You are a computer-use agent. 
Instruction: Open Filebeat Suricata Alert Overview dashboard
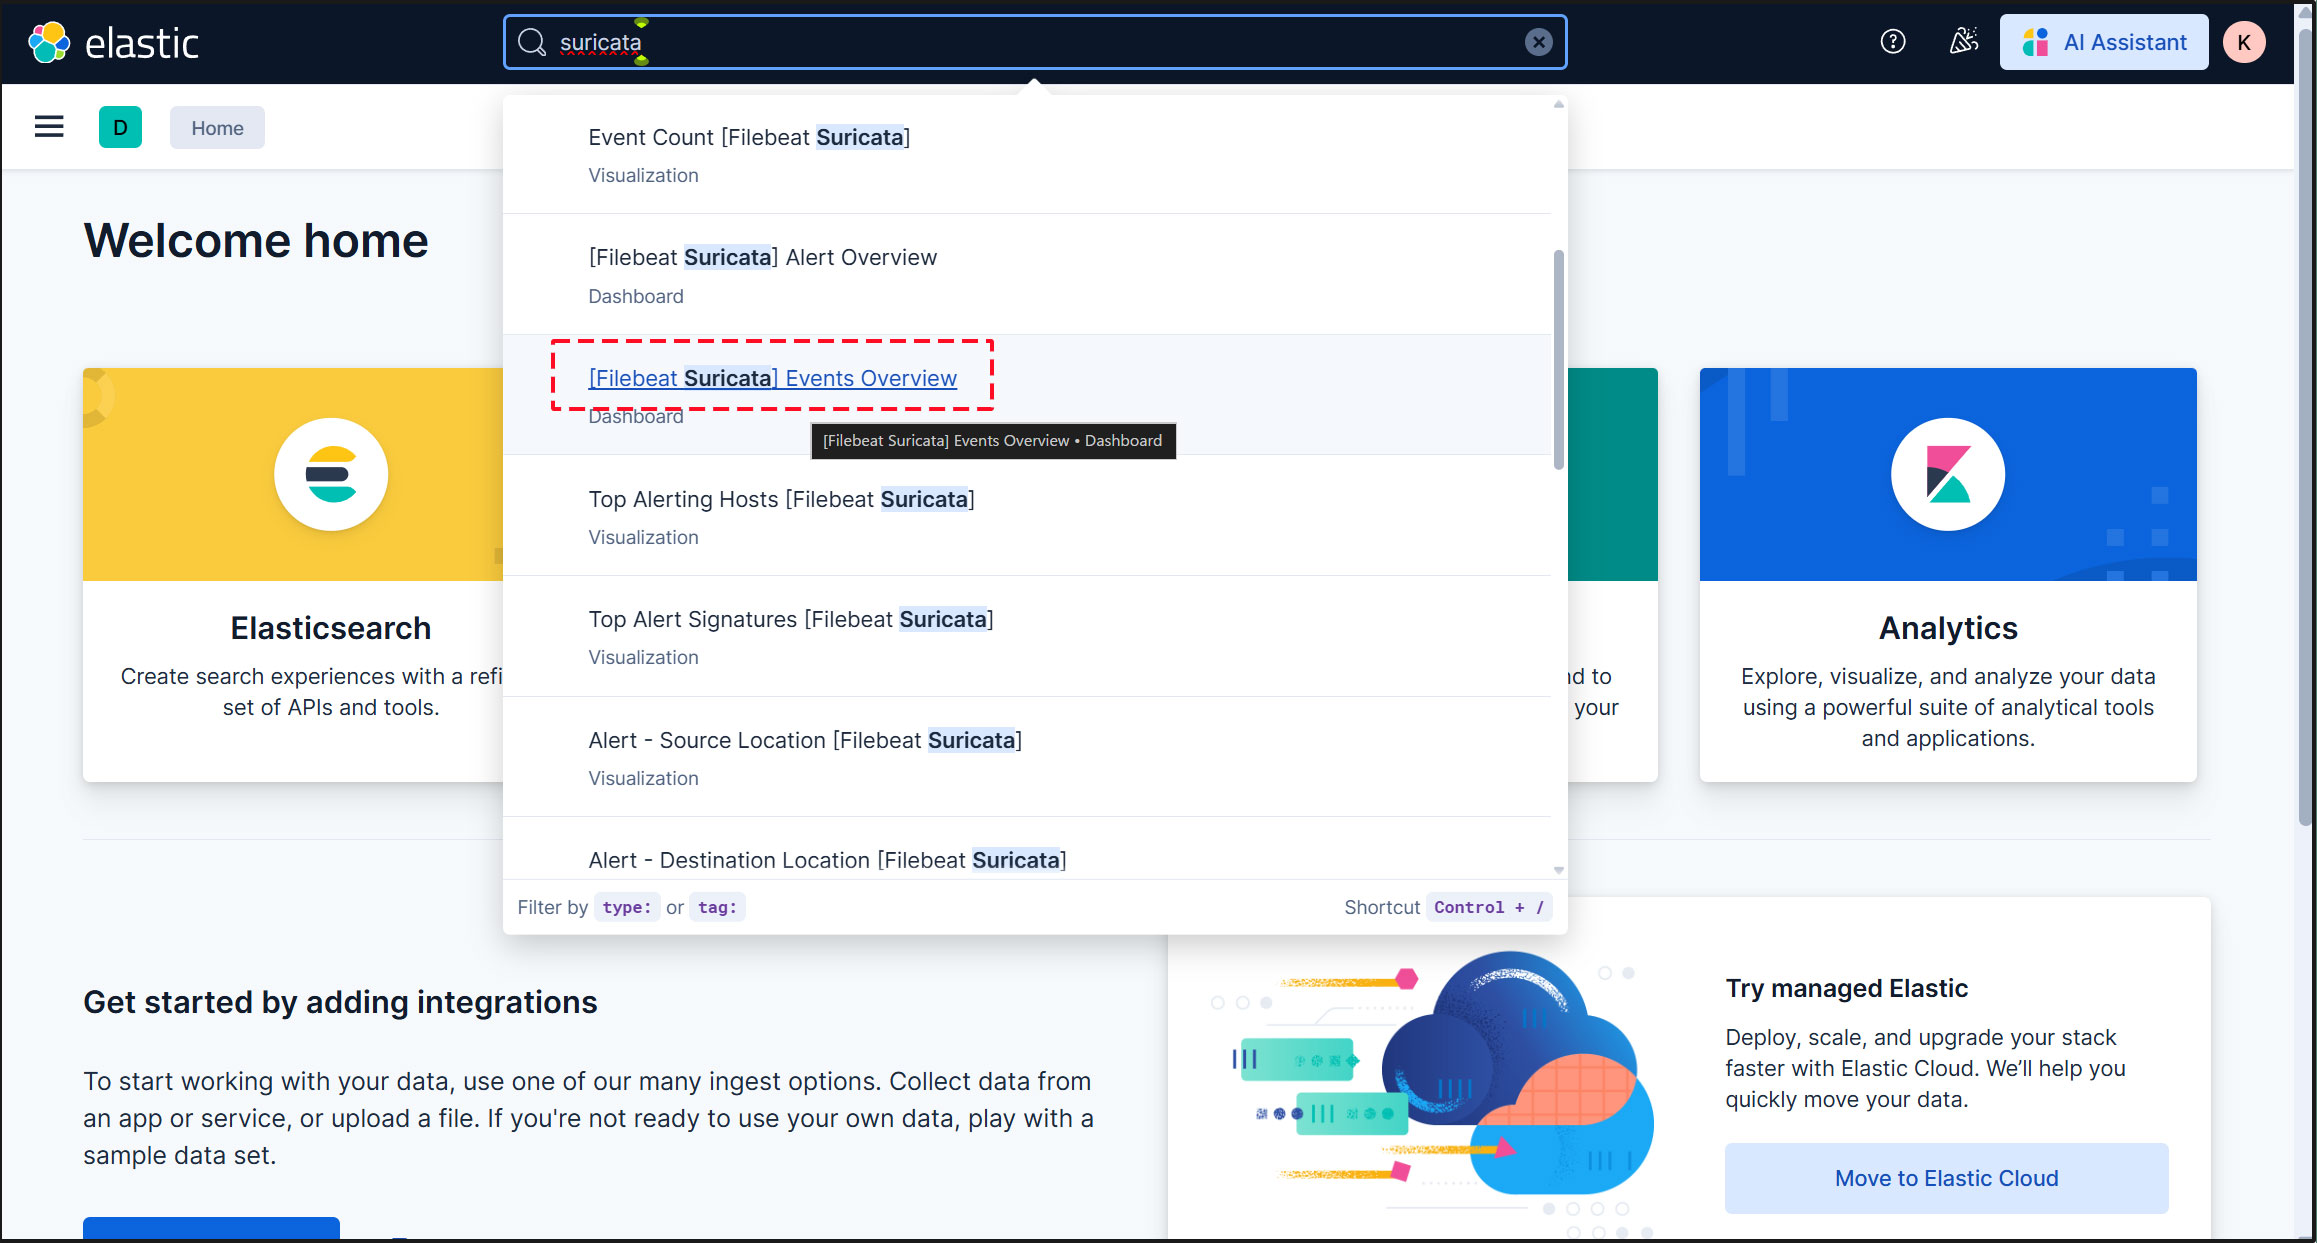click(762, 258)
